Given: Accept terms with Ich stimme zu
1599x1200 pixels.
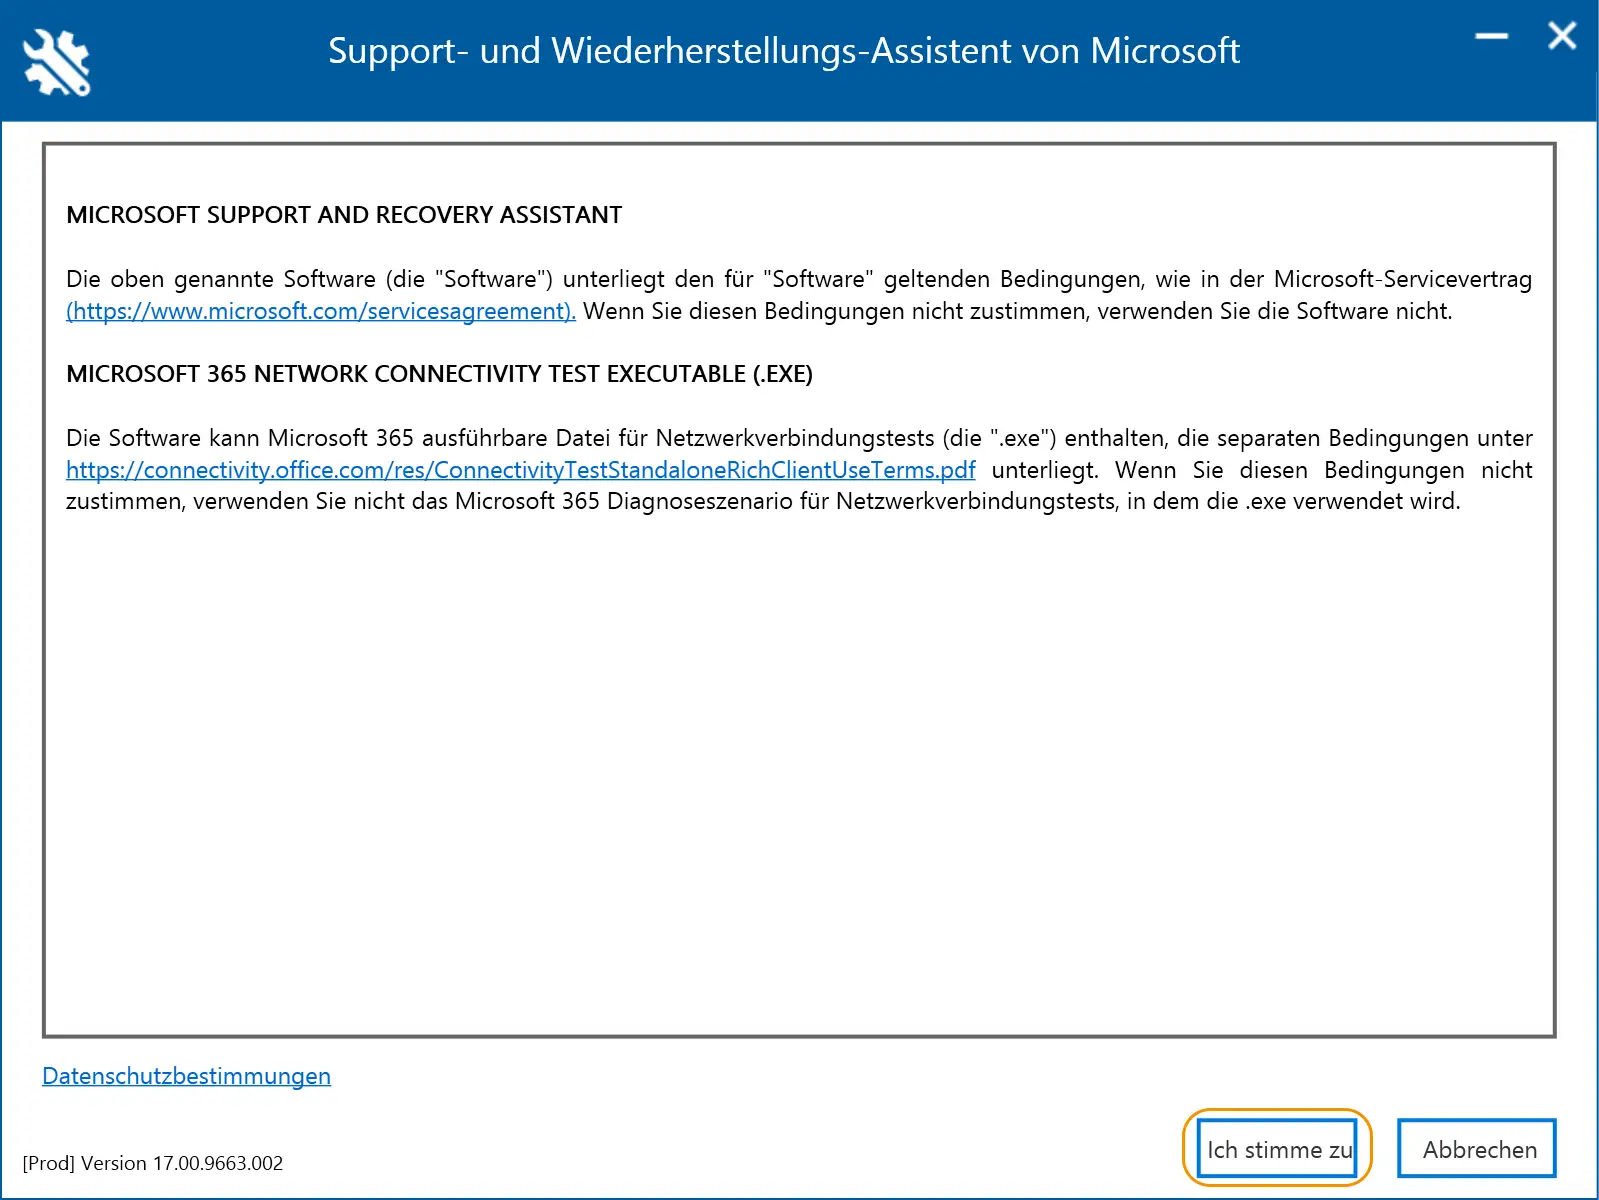Looking at the screenshot, I should click(x=1277, y=1148).
